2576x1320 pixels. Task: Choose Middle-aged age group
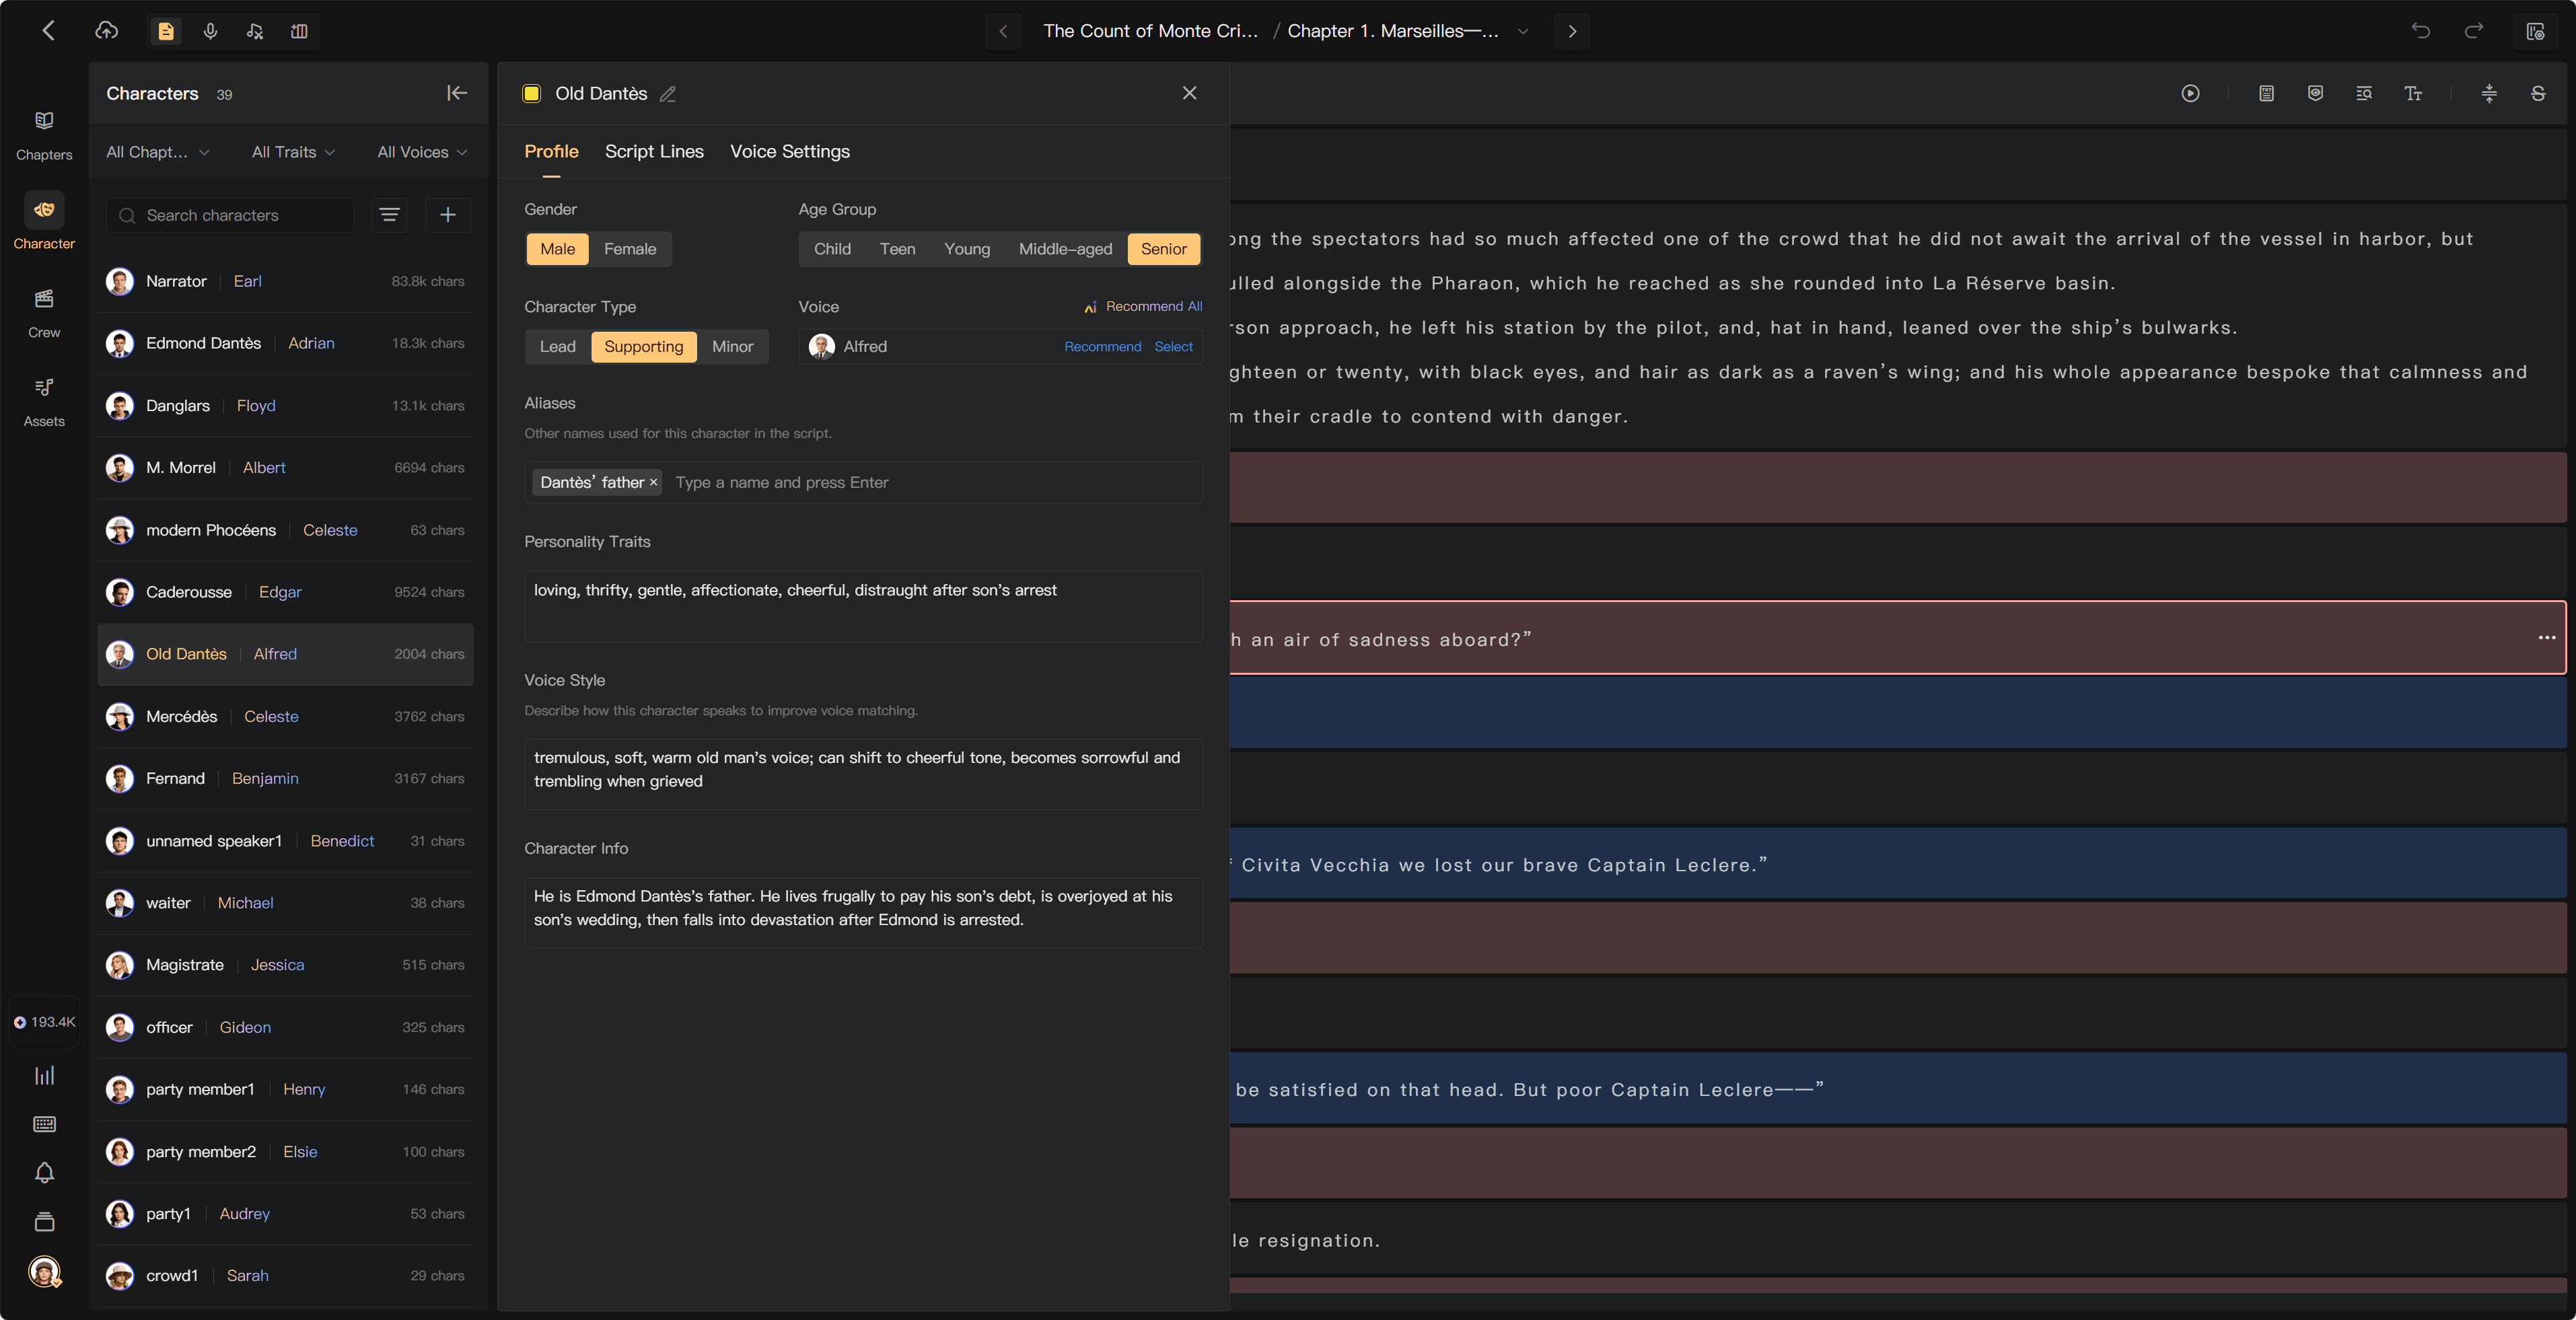pyautogui.click(x=1065, y=249)
